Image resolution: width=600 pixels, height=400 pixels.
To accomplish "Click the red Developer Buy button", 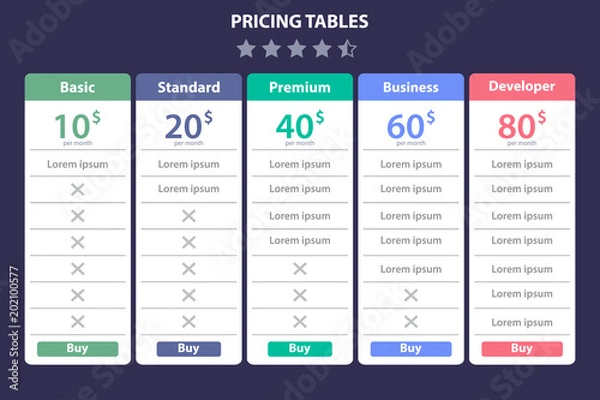I will tap(522, 349).
